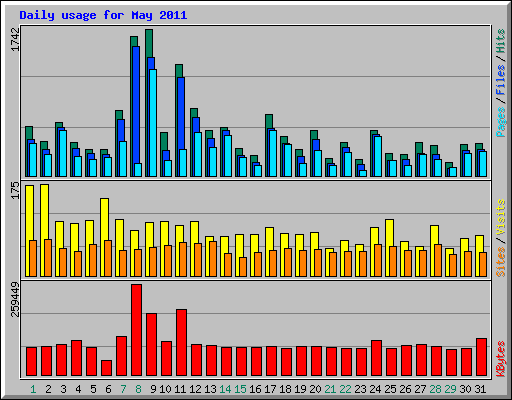Screen dimensions: 512x400
Task: Click the day 26 axis label
Action: pos(405,389)
